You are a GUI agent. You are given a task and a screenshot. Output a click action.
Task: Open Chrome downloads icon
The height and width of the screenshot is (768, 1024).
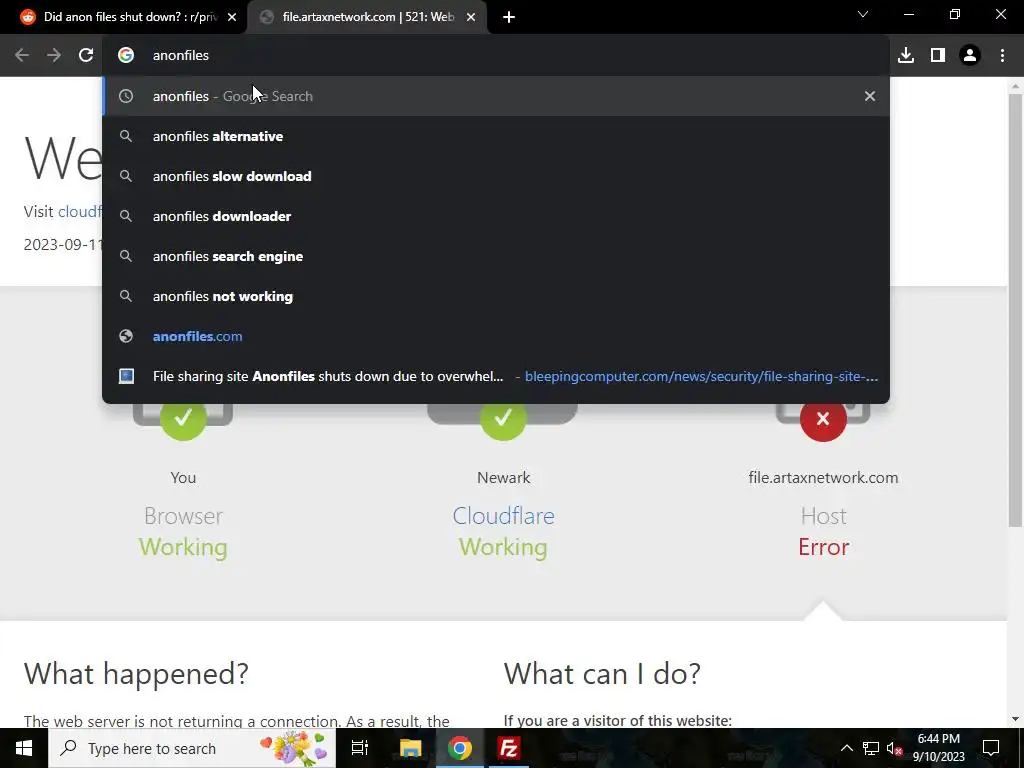(x=905, y=56)
